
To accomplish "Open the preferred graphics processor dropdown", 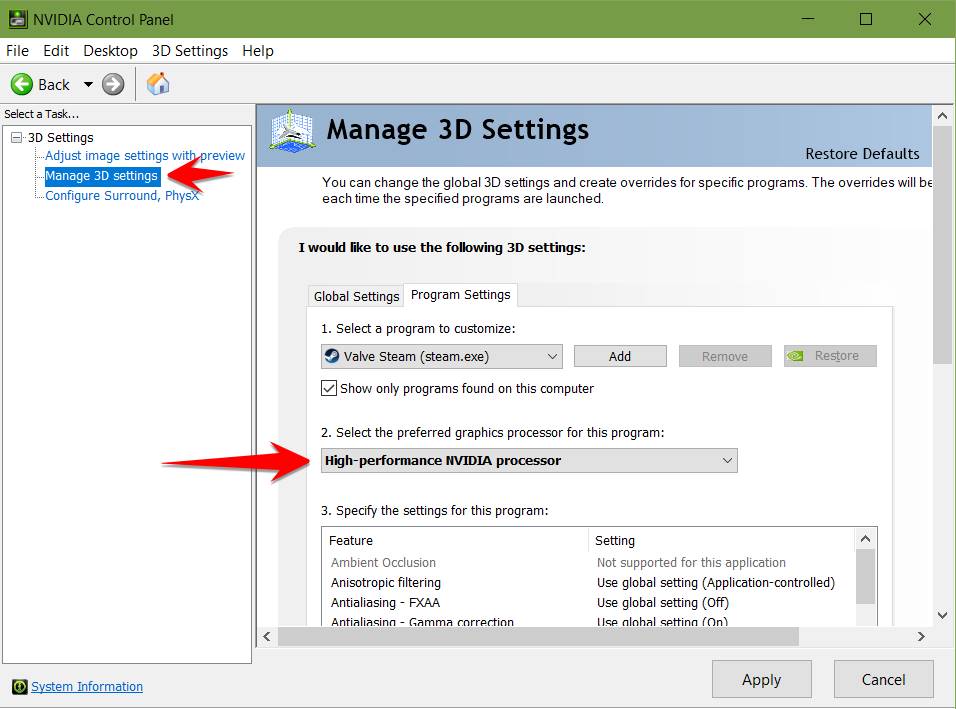I will point(529,460).
